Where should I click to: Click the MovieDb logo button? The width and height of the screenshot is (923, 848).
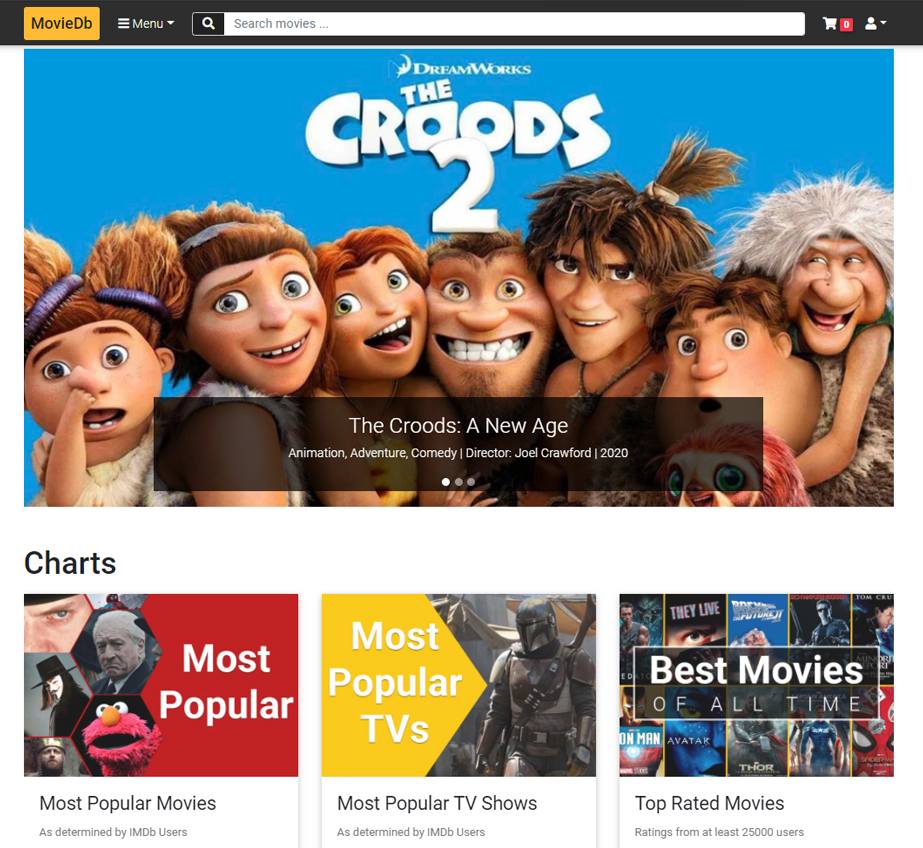62,24
